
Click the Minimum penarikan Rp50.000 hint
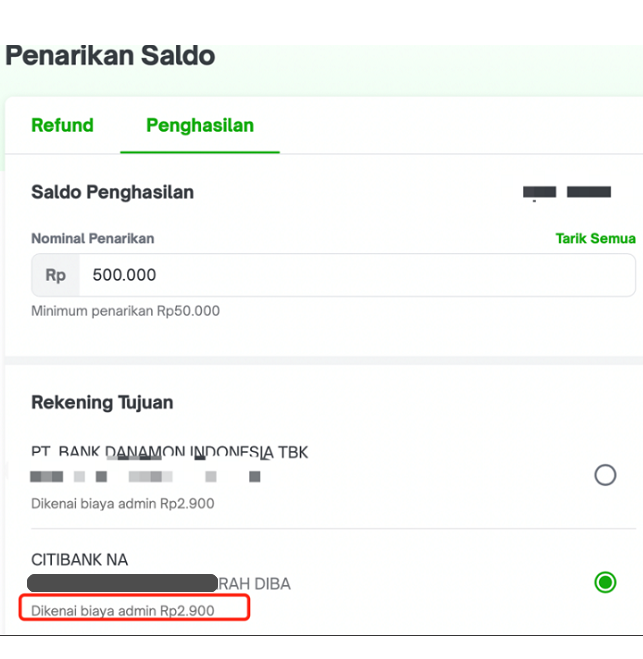point(125,311)
